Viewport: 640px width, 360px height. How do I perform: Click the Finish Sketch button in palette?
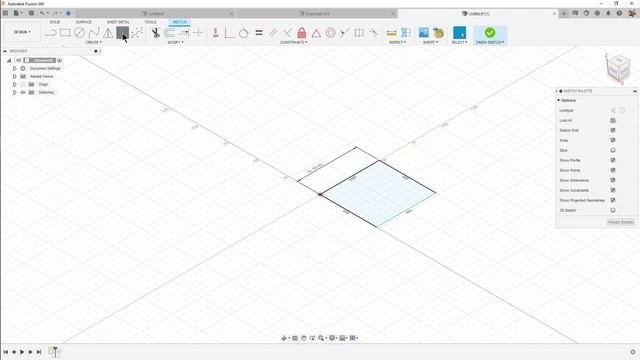point(621,222)
